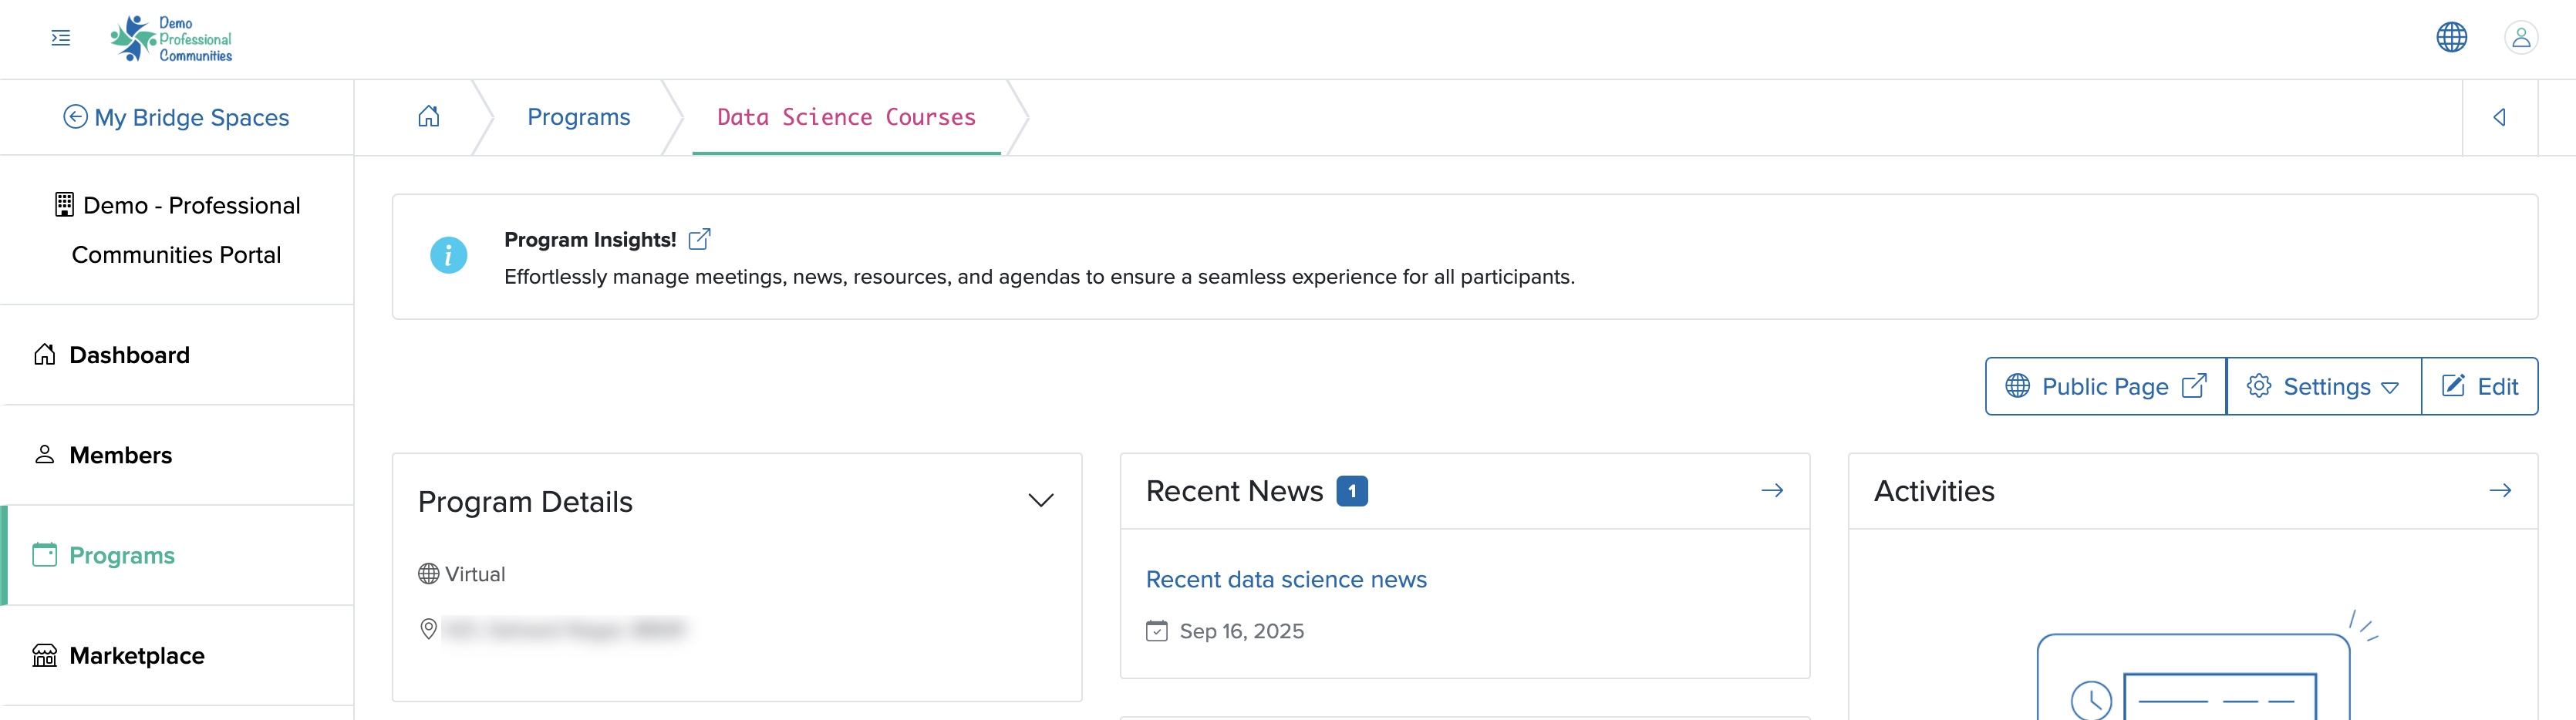Open Activities arrow

(x=2500, y=490)
